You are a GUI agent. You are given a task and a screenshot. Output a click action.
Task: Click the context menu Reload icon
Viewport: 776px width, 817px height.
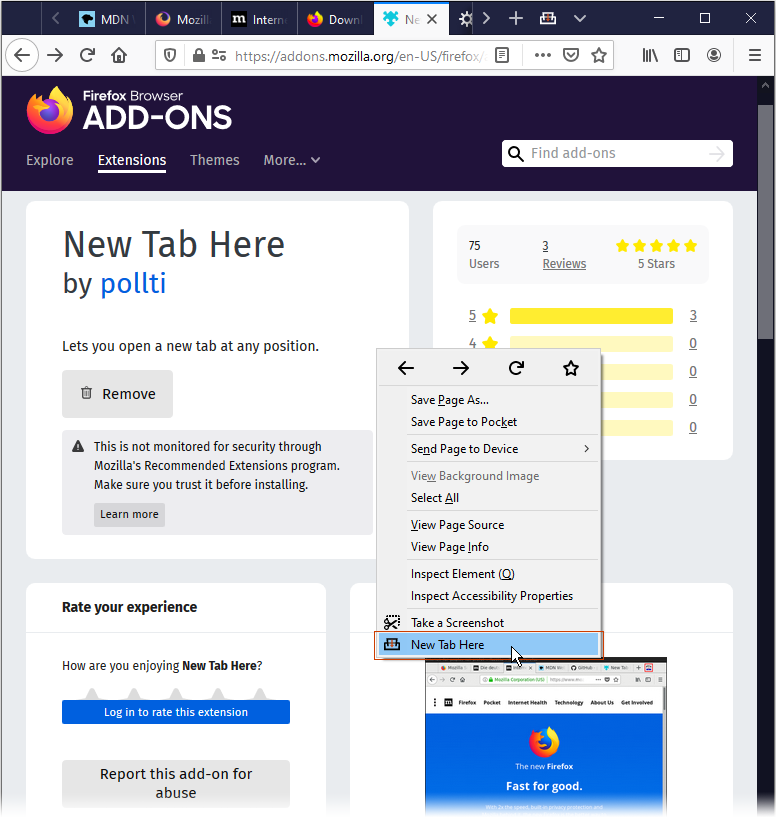[x=516, y=368]
